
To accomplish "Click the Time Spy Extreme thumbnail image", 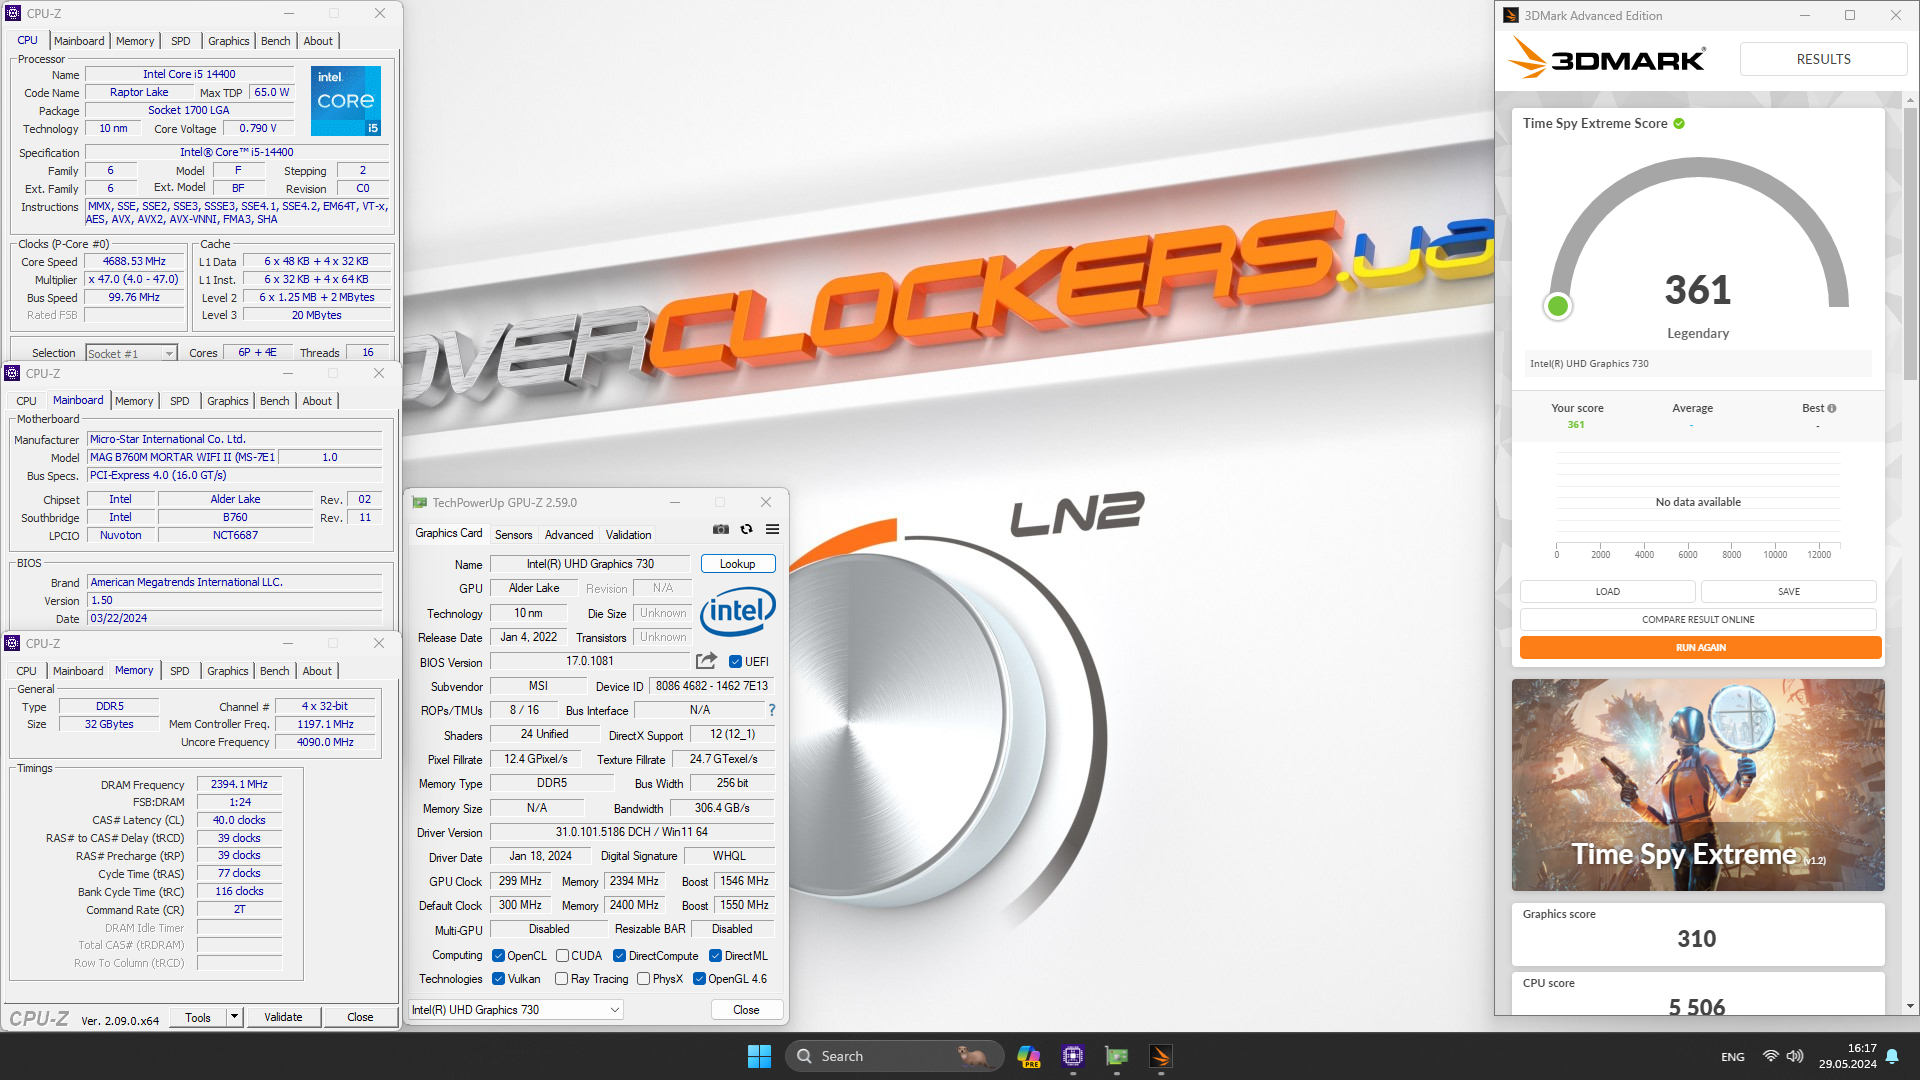I will tap(1698, 785).
